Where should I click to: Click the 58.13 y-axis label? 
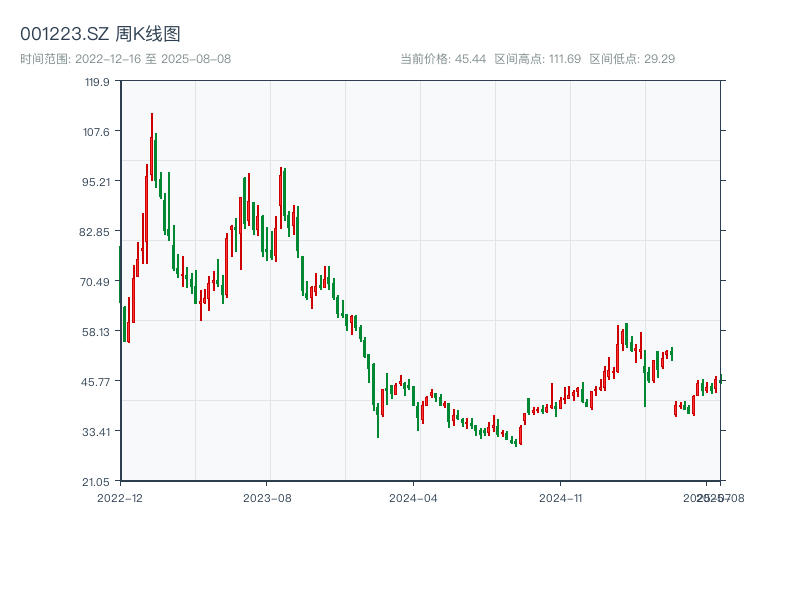(96, 332)
